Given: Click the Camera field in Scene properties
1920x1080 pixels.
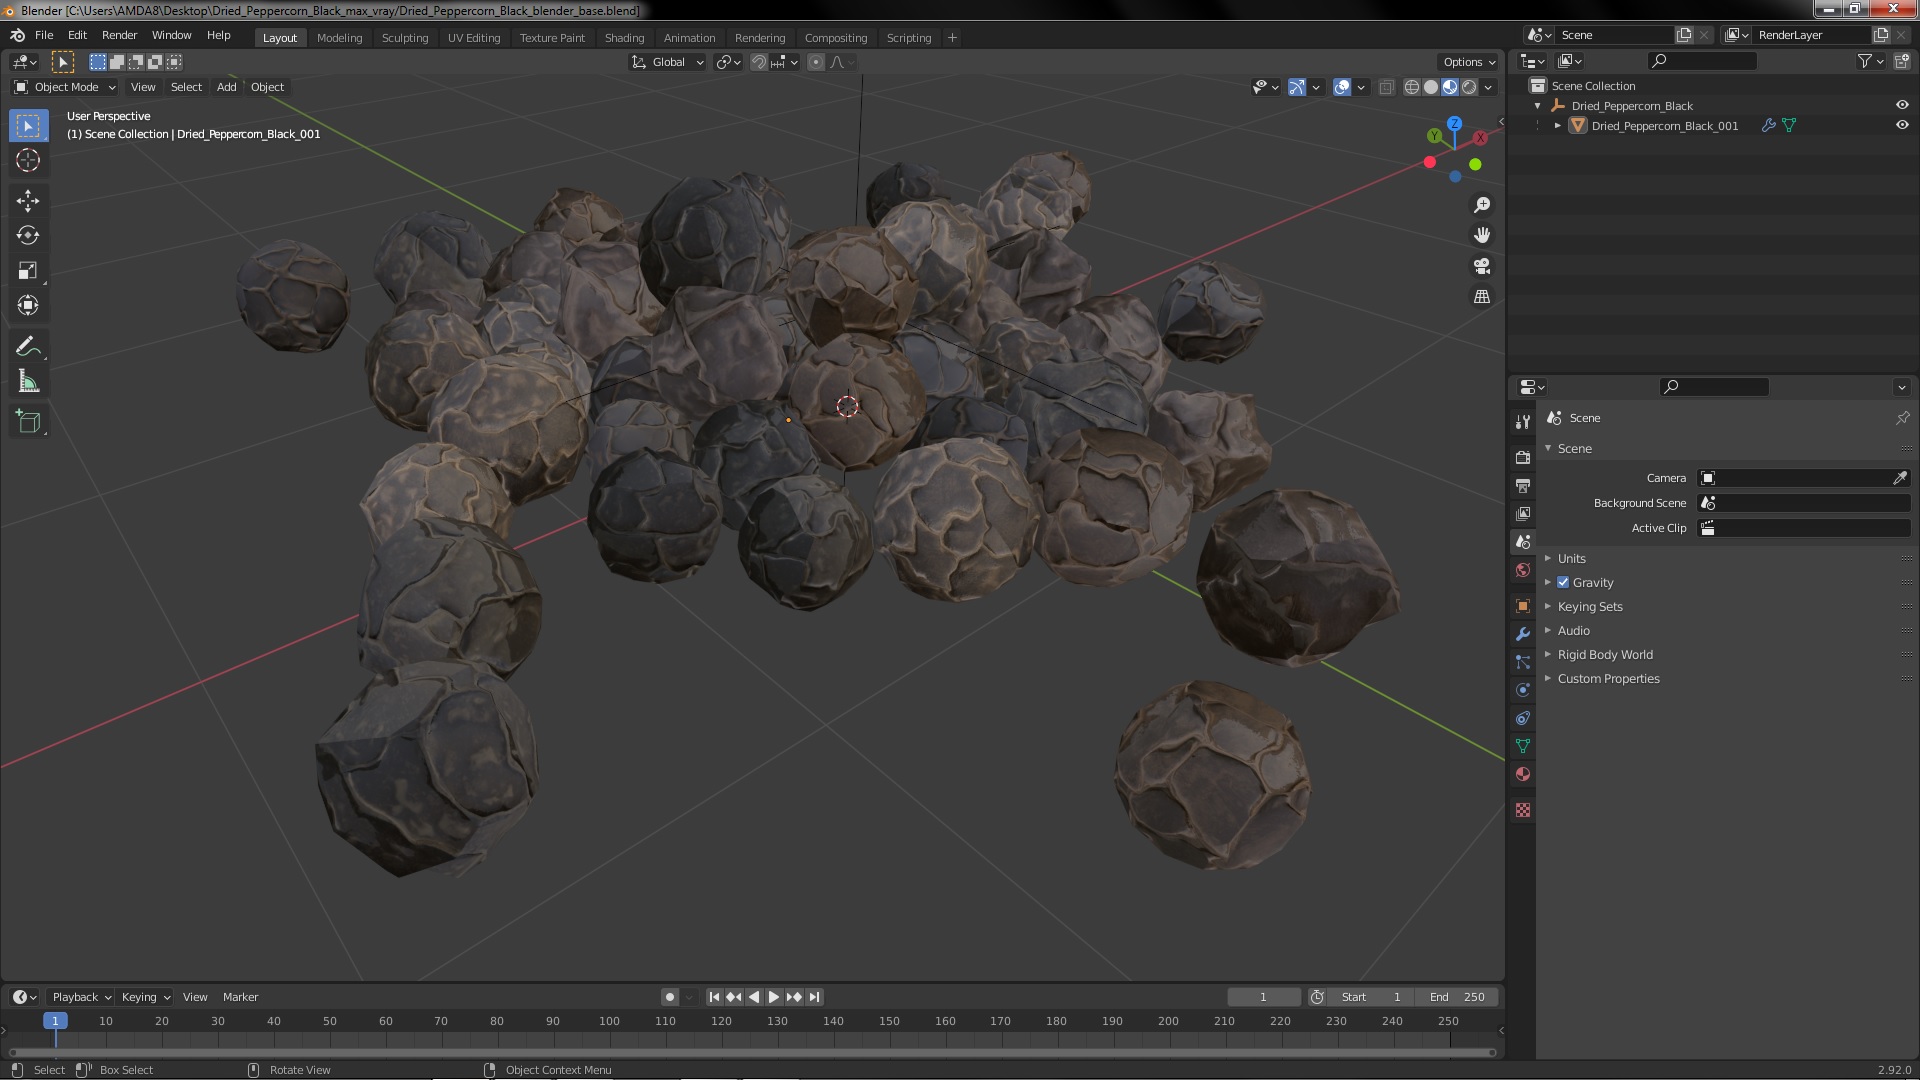Looking at the screenshot, I should tap(1804, 478).
